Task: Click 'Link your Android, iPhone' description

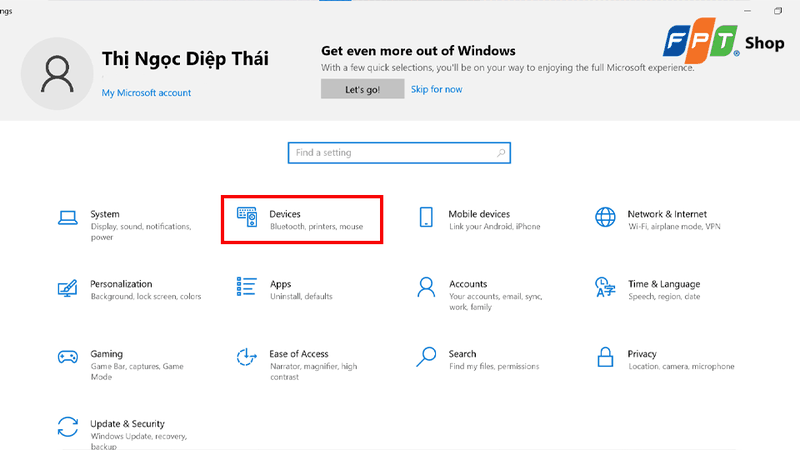Action: (494, 227)
